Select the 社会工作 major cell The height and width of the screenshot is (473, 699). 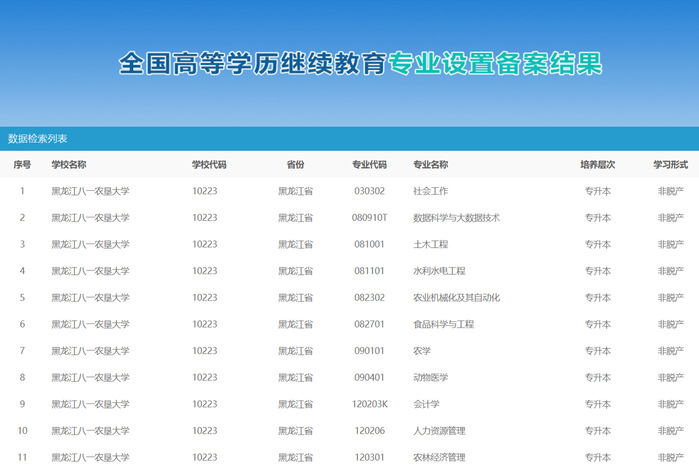pyautogui.click(x=431, y=191)
